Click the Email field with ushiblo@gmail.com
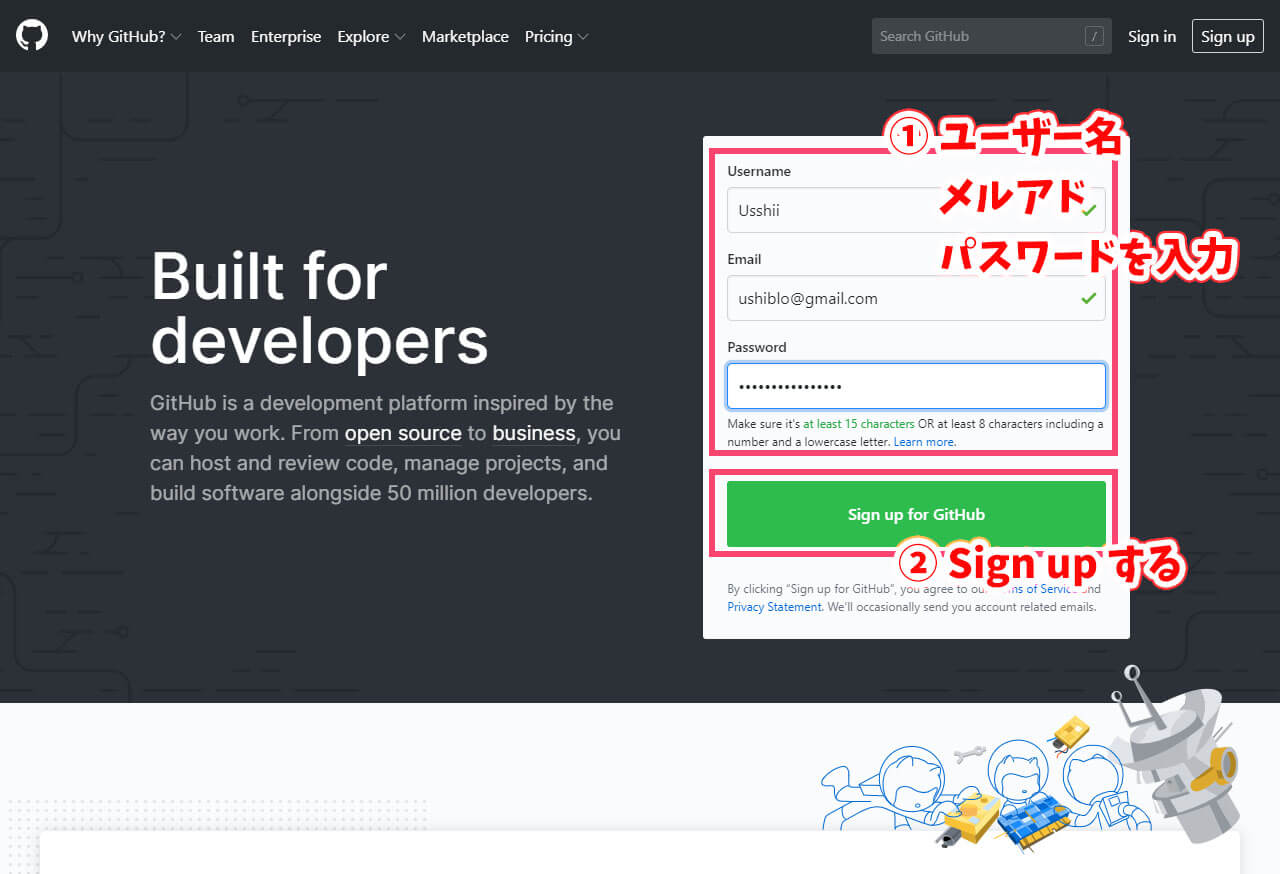The image size is (1280, 874). pyautogui.click(x=916, y=298)
